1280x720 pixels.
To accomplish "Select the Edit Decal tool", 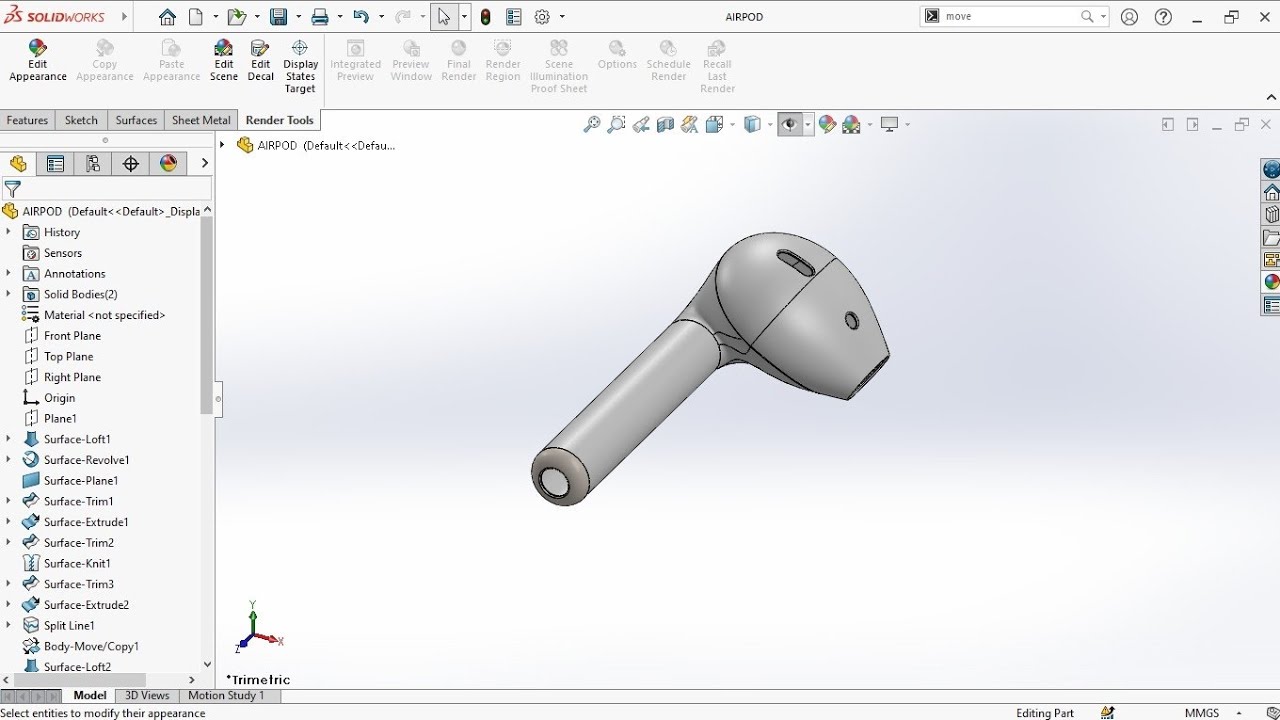I will (260, 61).
